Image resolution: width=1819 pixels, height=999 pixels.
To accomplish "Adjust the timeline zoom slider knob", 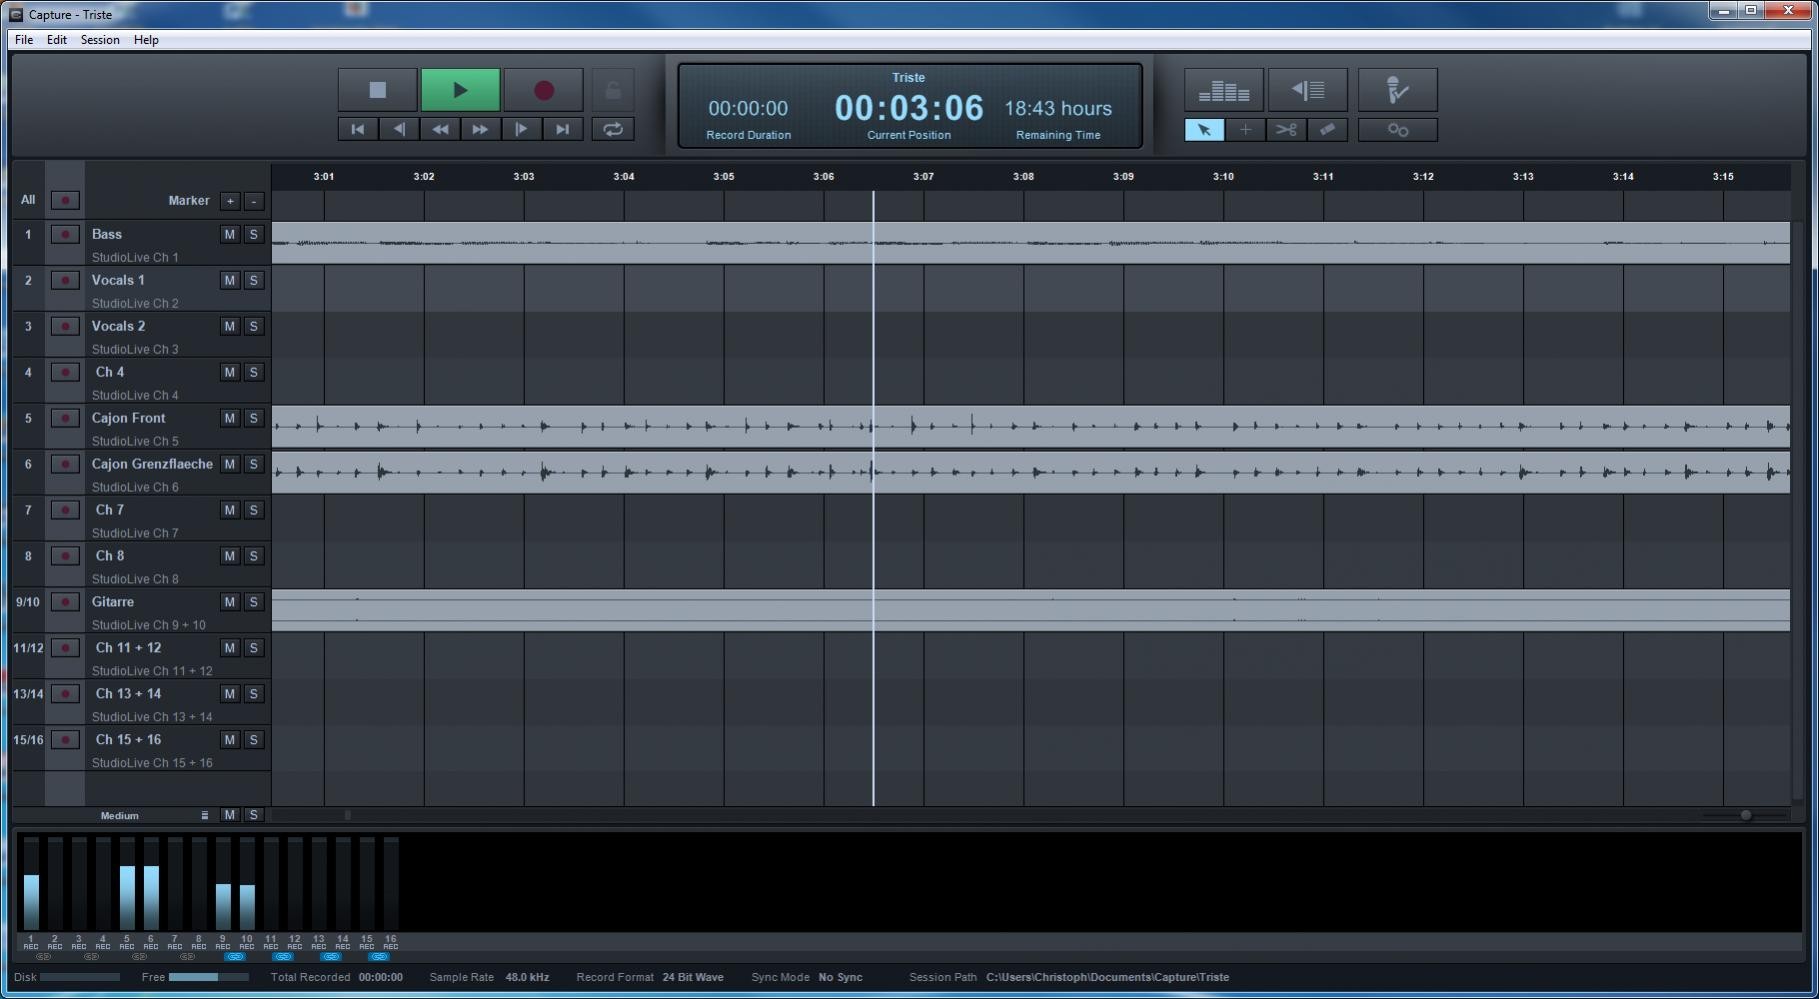I will (x=1746, y=815).
